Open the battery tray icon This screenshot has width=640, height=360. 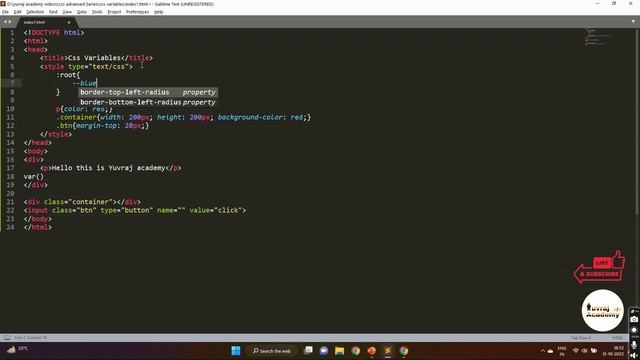tap(594, 351)
